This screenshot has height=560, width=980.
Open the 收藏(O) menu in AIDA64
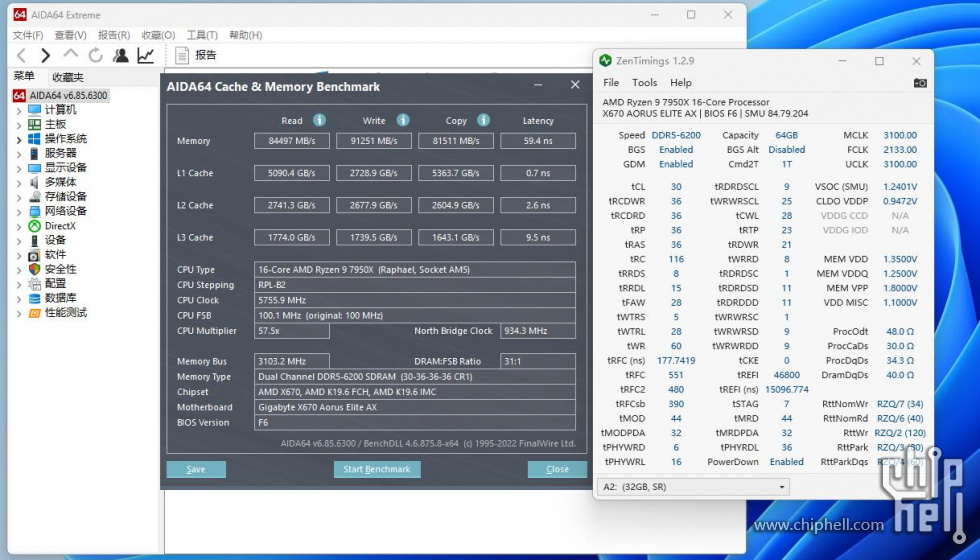click(158, 35)
